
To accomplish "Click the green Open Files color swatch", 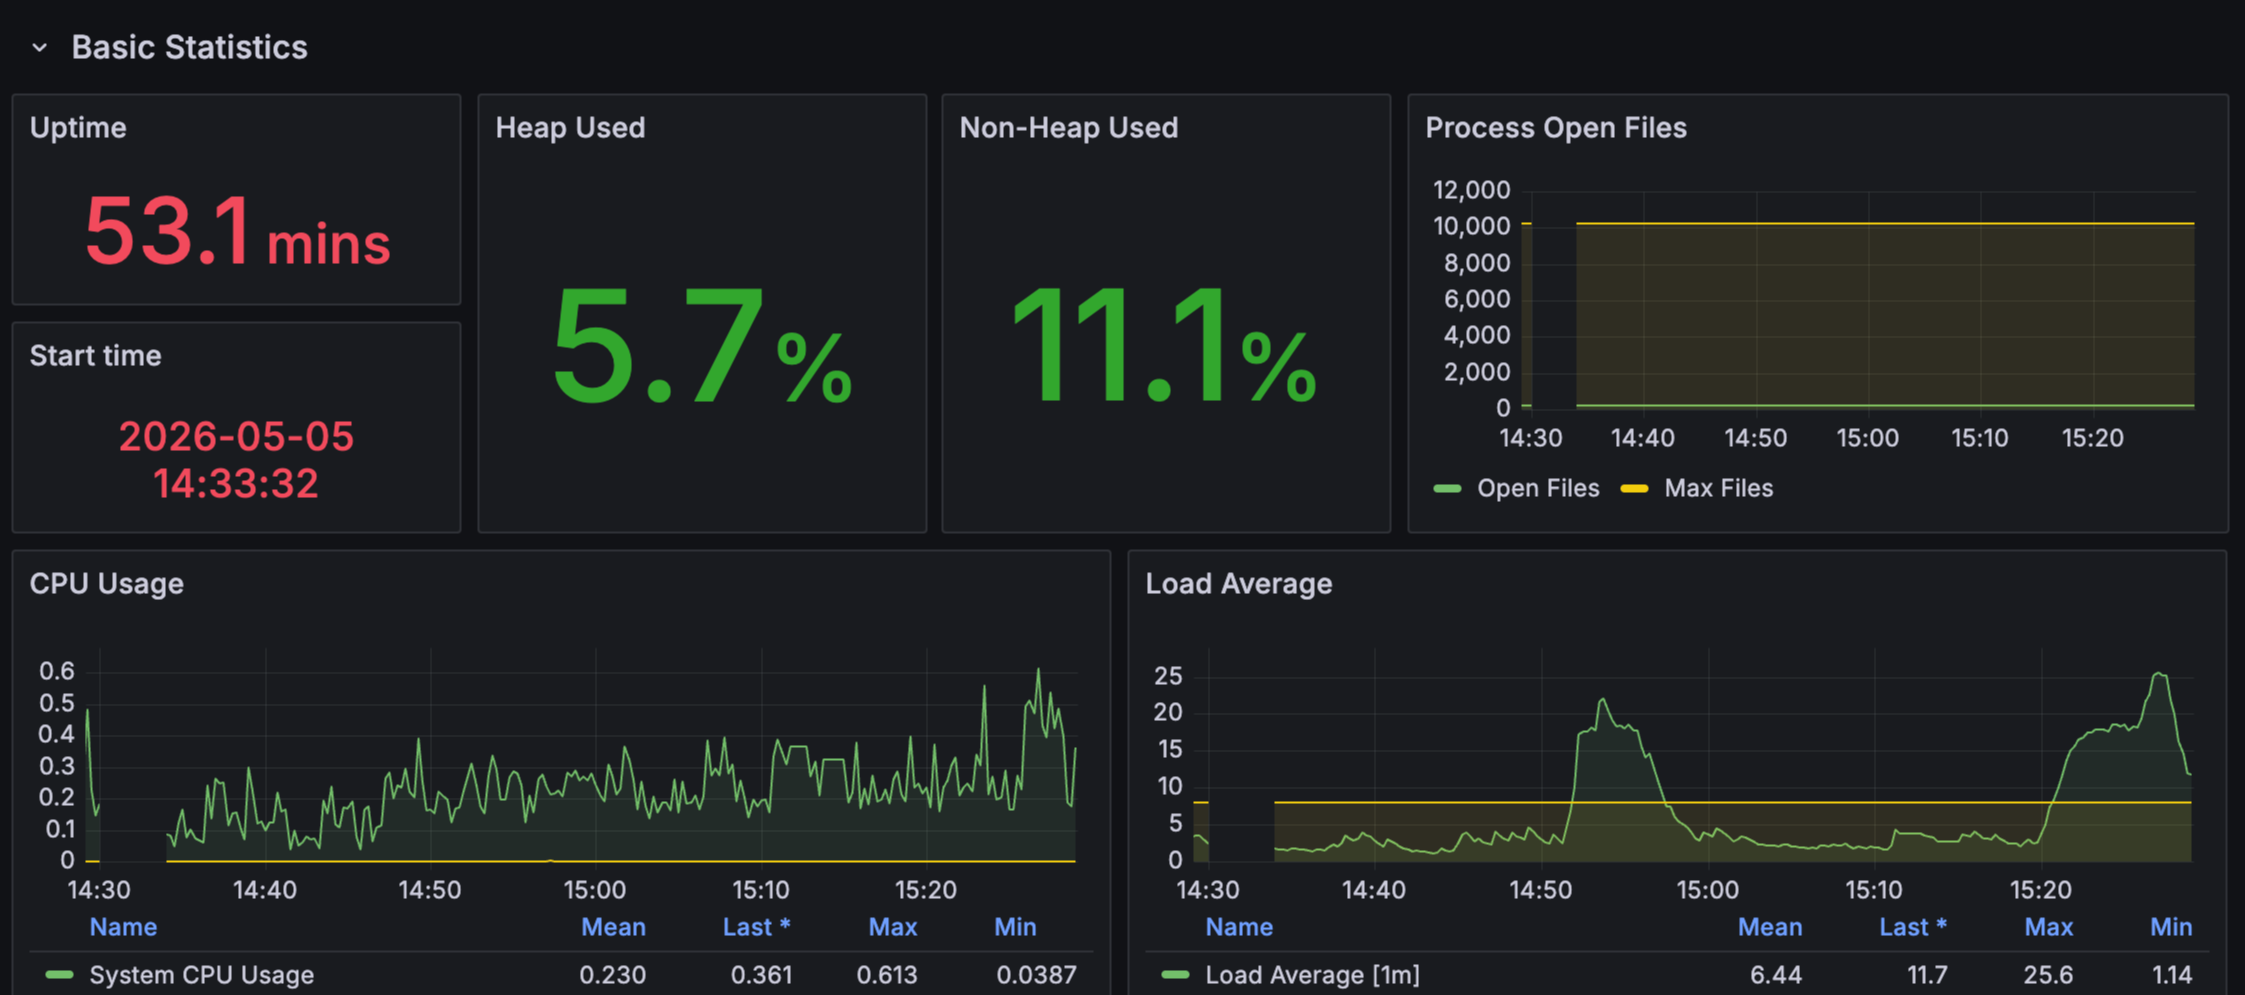I will tap(1447, 489).
